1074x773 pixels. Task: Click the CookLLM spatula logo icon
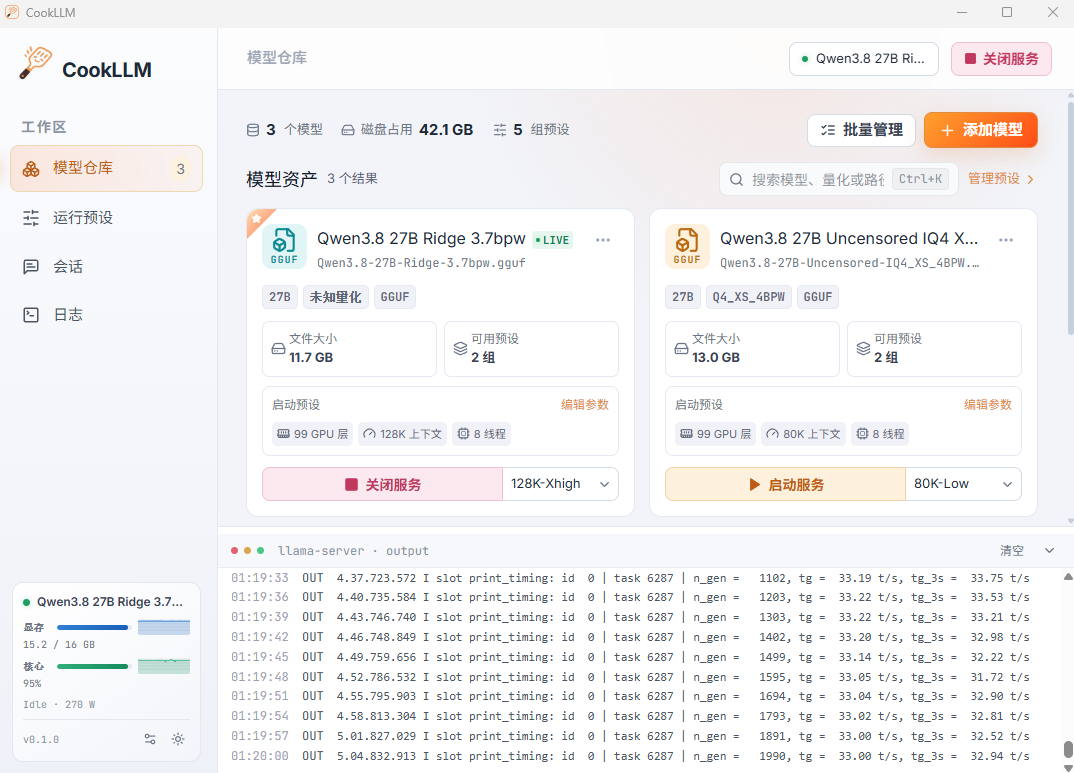click(36, 63)
